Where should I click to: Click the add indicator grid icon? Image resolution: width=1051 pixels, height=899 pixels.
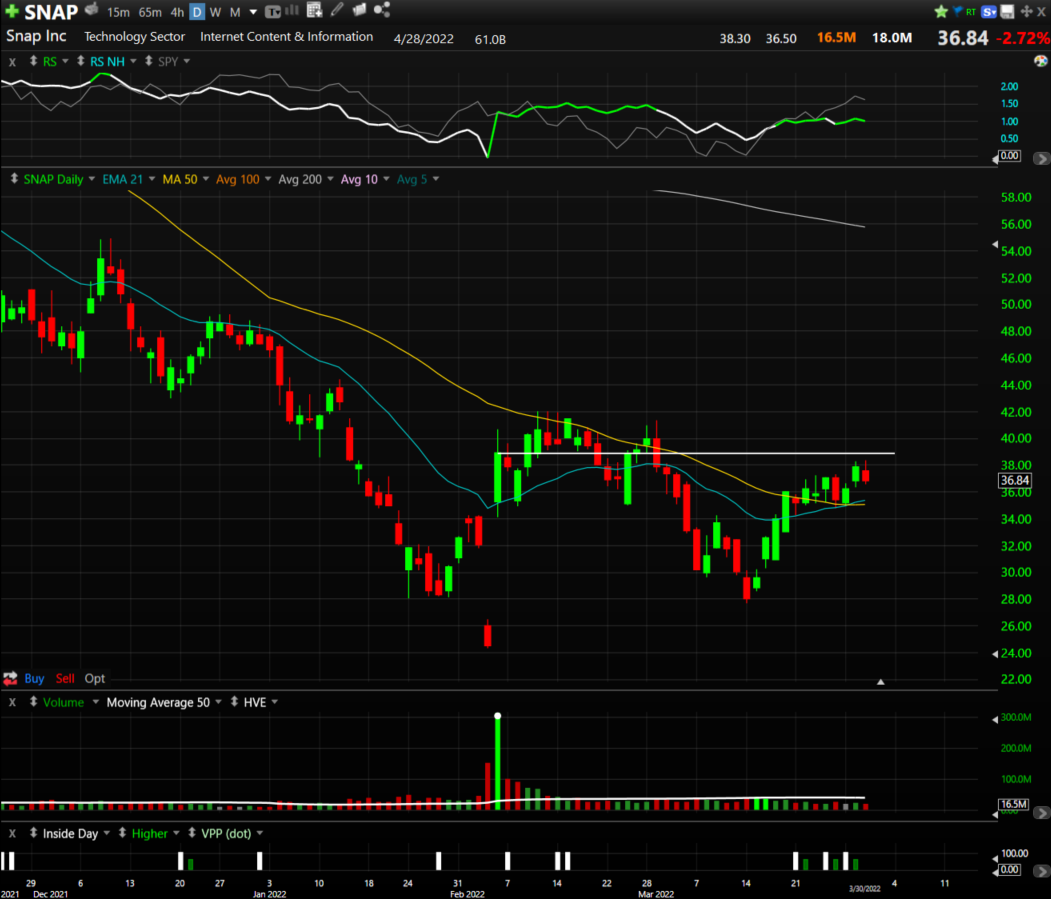[314, 10]
